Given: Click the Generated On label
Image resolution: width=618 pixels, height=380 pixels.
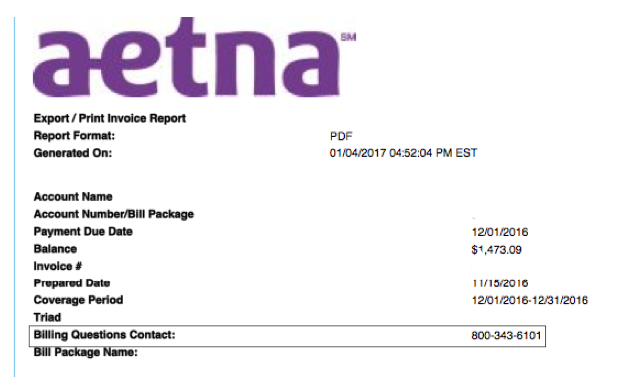Looking at the screenshot, I should (73, 153).
